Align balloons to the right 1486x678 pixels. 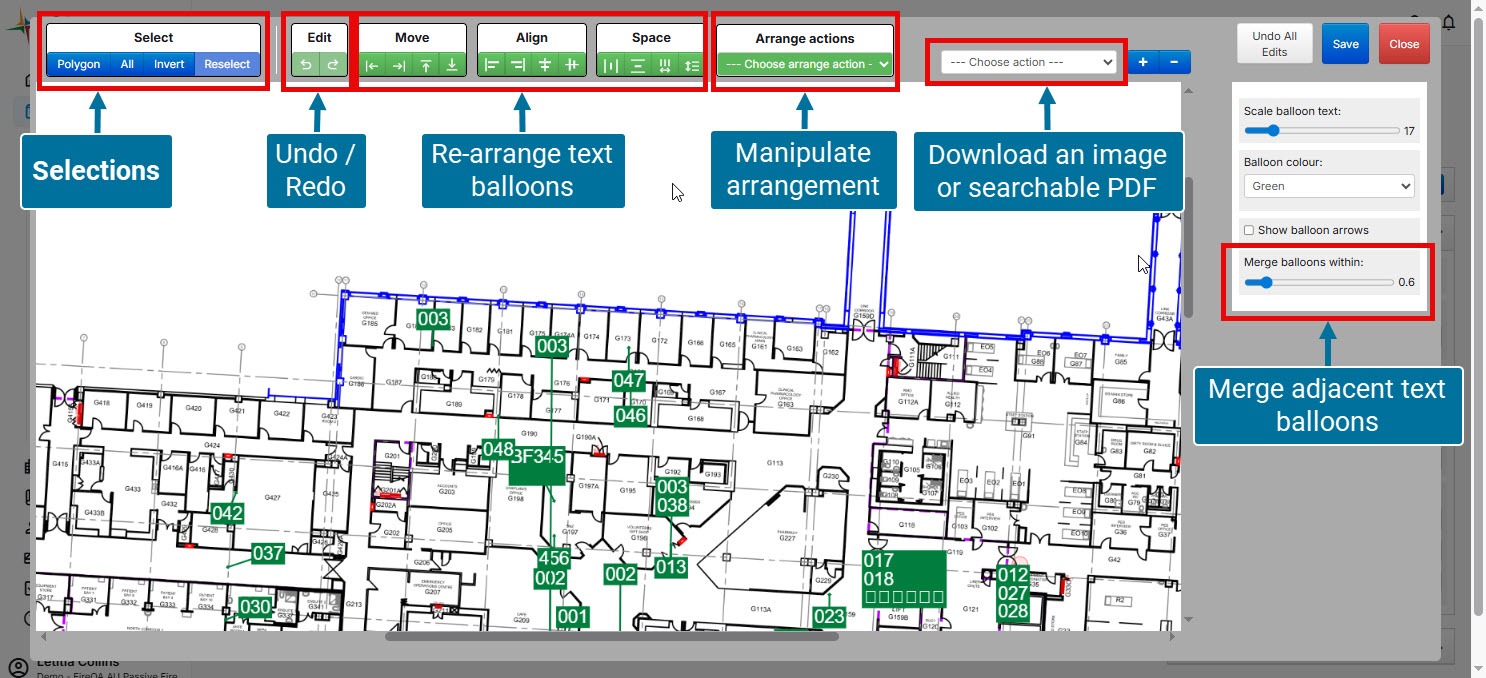tap(518, 65)
